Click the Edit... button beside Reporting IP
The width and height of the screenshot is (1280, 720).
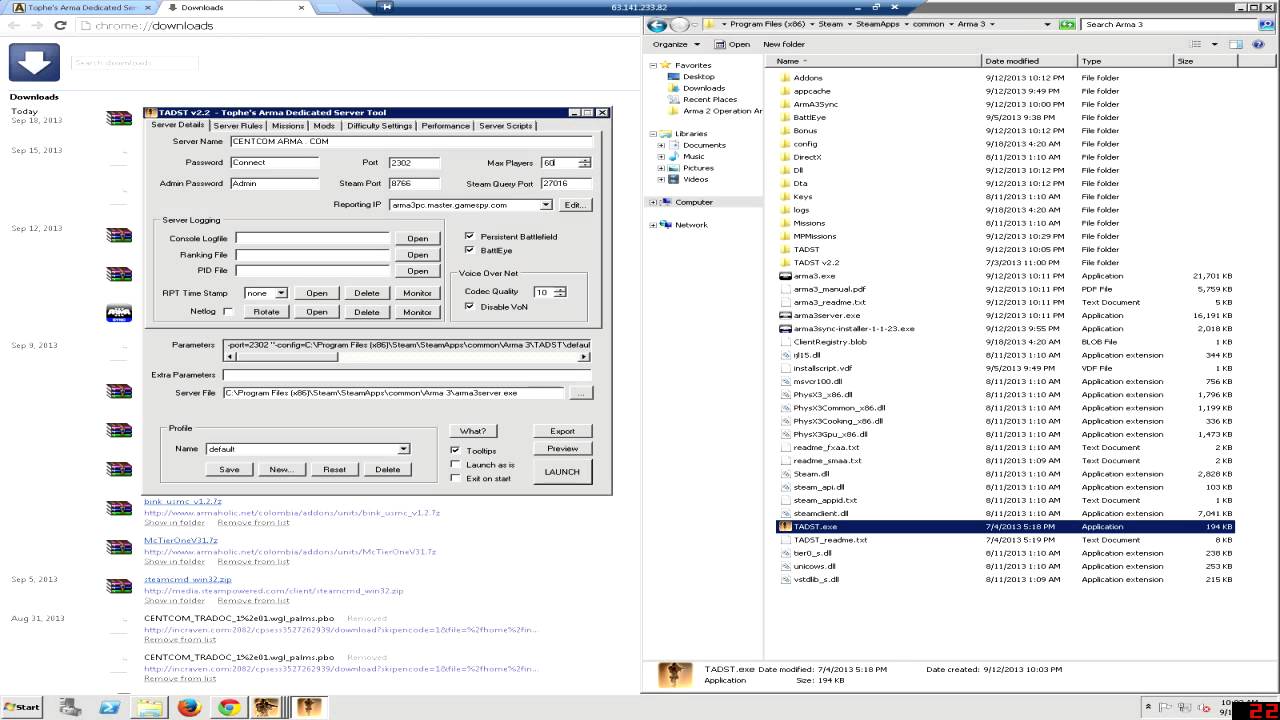pyautogui.click(x=574, y=205)
